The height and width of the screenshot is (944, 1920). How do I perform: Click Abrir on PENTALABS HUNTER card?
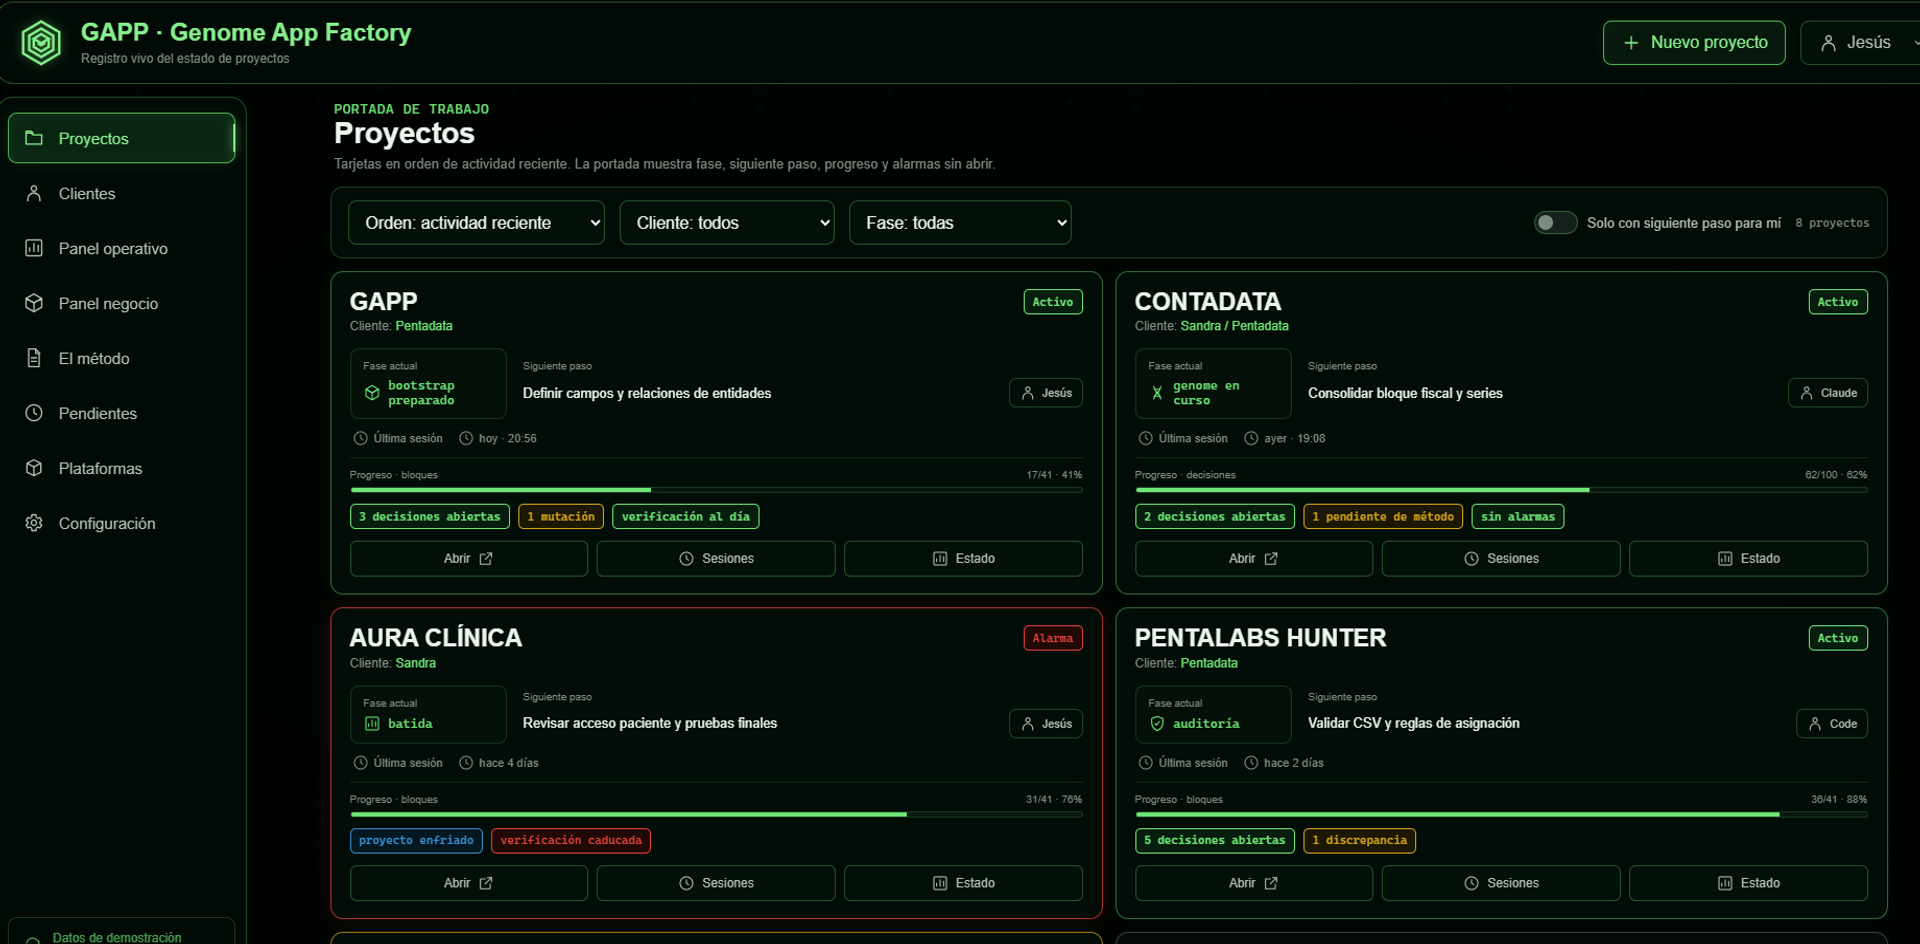1254,883
